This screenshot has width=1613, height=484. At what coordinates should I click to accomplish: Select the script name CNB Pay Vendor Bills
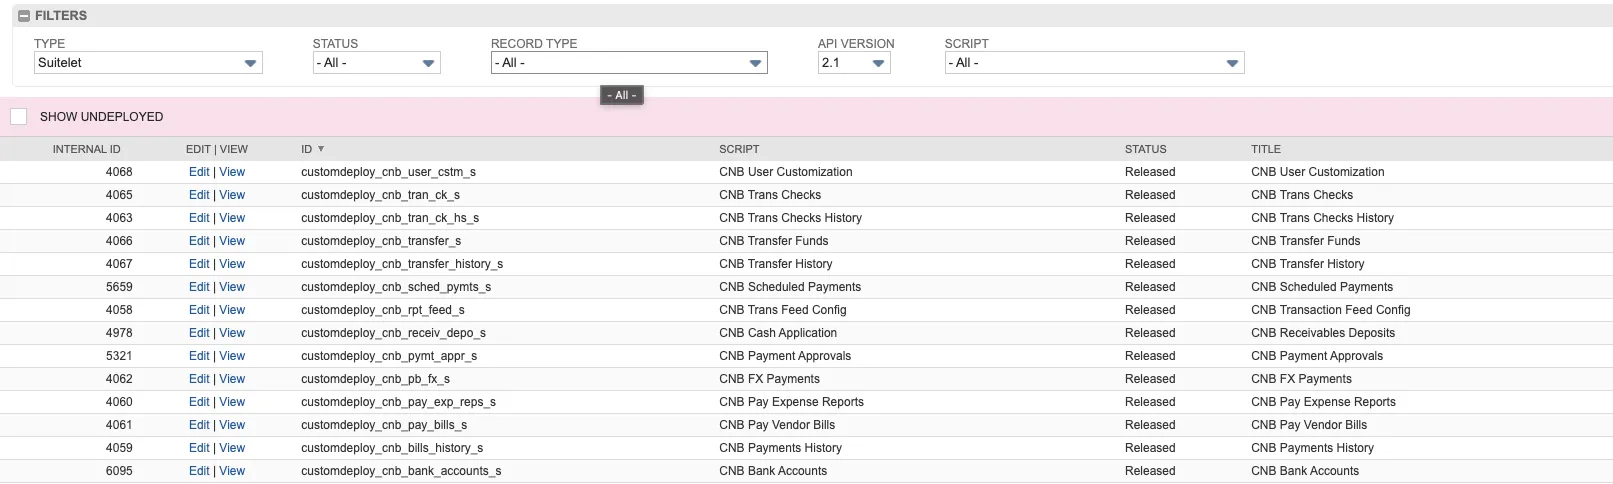[x=777, y=425]
